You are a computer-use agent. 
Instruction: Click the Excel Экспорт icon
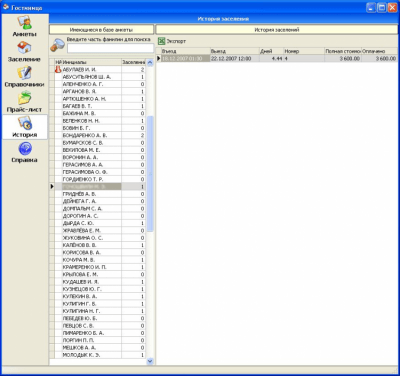161,41
